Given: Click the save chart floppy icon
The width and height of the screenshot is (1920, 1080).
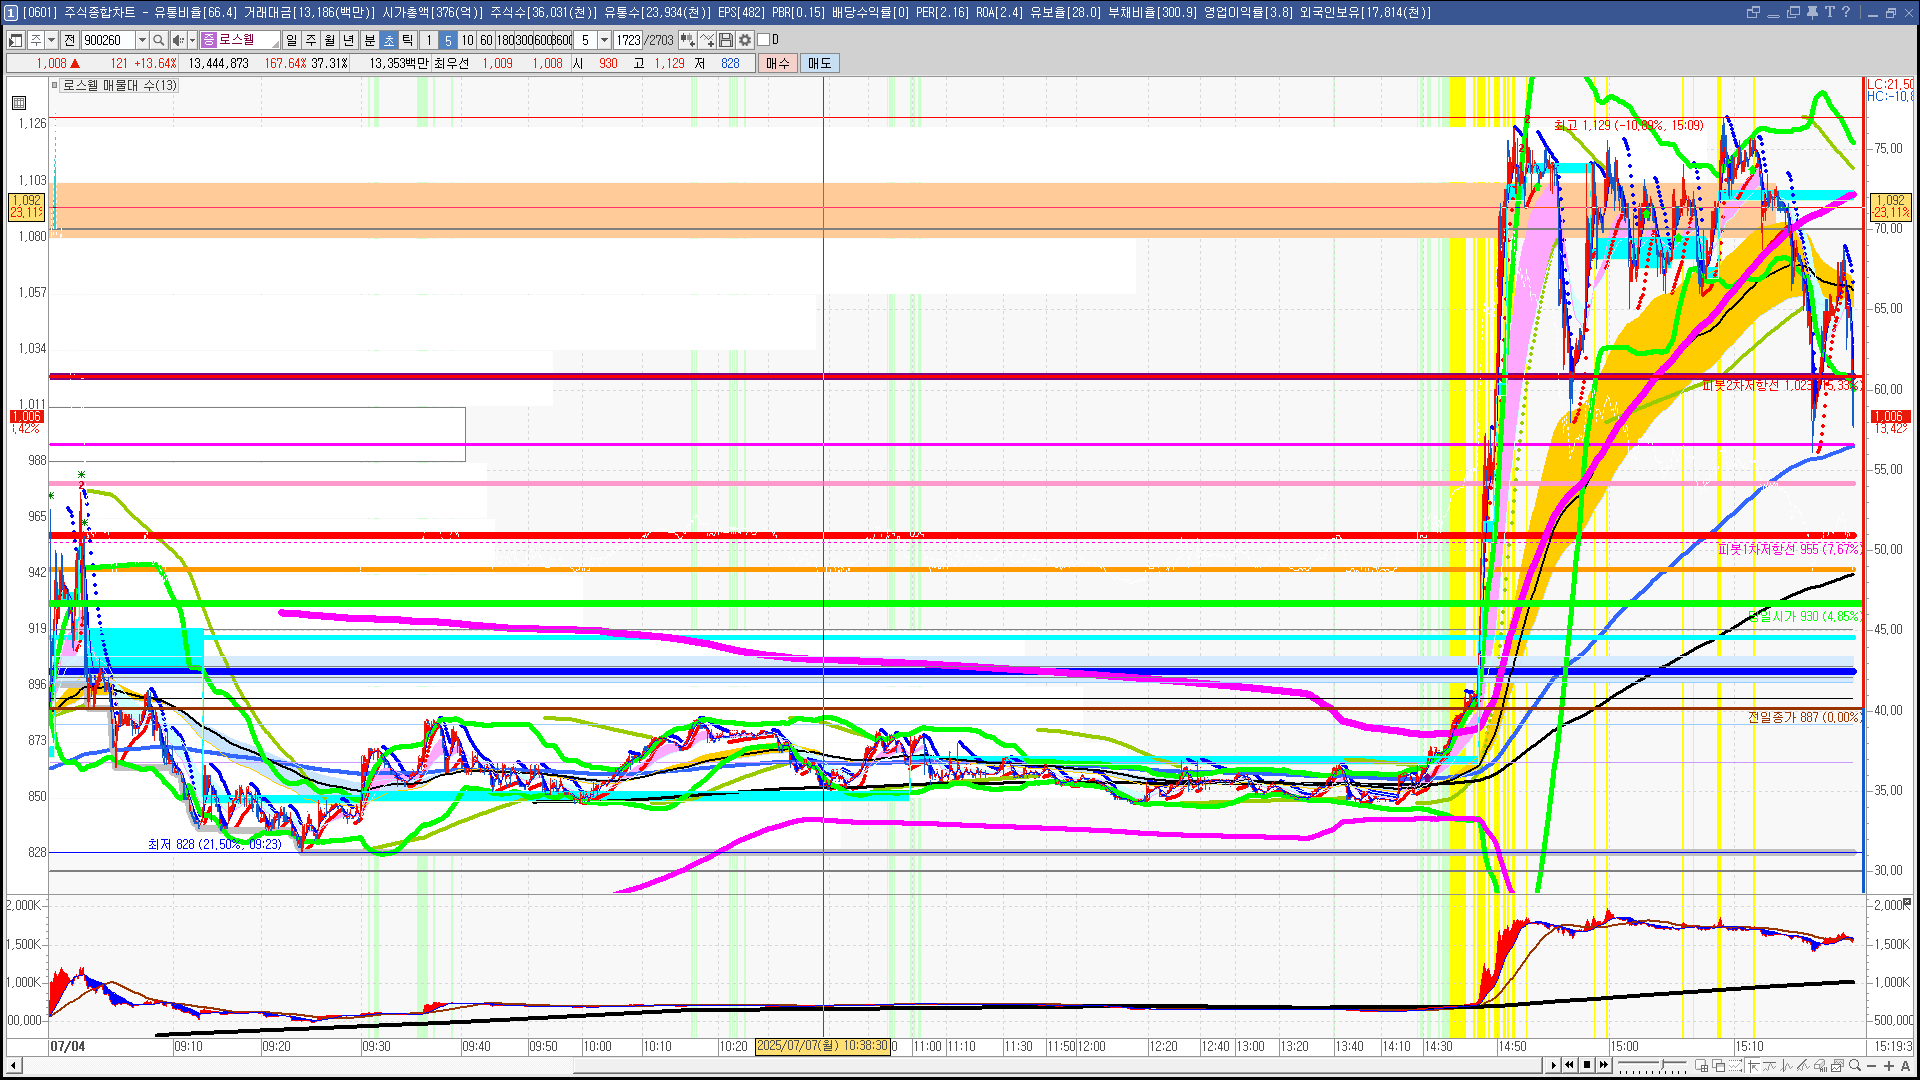Looking at the screenshot, I should point(726,40).
